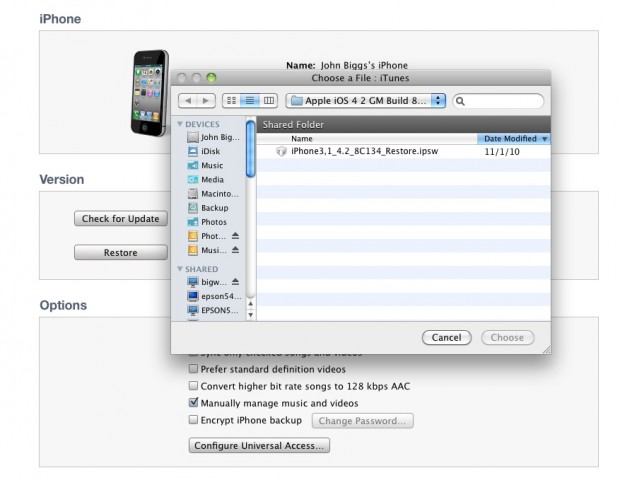This screenshot has height=480, width=620.
Task: Switch to column view in file dialog
Action: click(x=268, y=101)
